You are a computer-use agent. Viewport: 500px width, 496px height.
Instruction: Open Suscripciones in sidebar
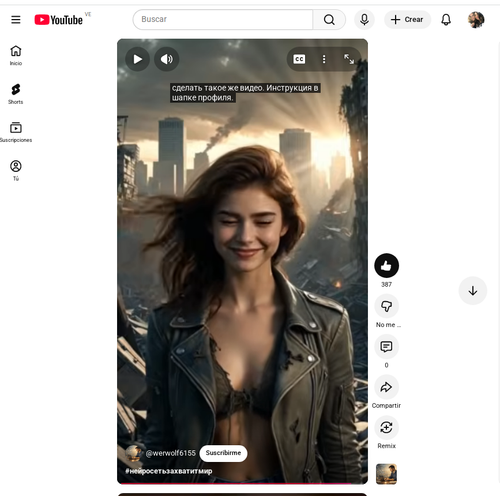(x=16, y=132)
